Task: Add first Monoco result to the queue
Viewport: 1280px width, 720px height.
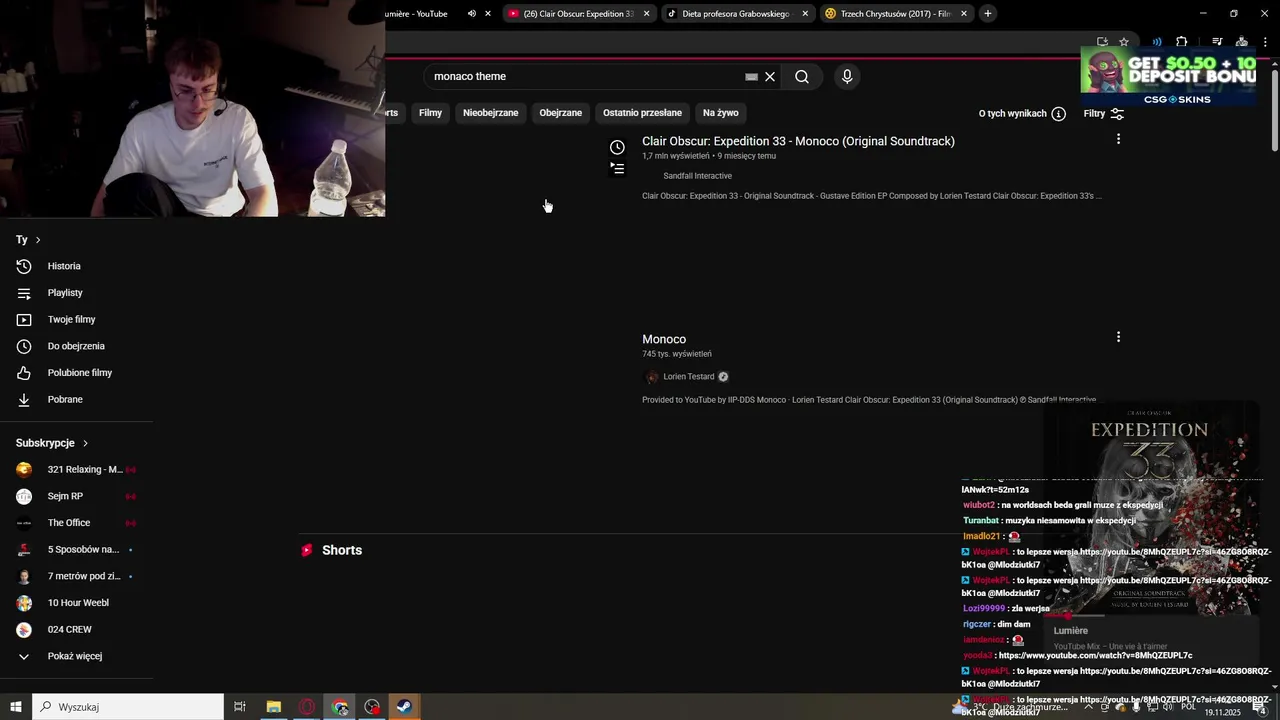Action: click(x=617, y=169)
